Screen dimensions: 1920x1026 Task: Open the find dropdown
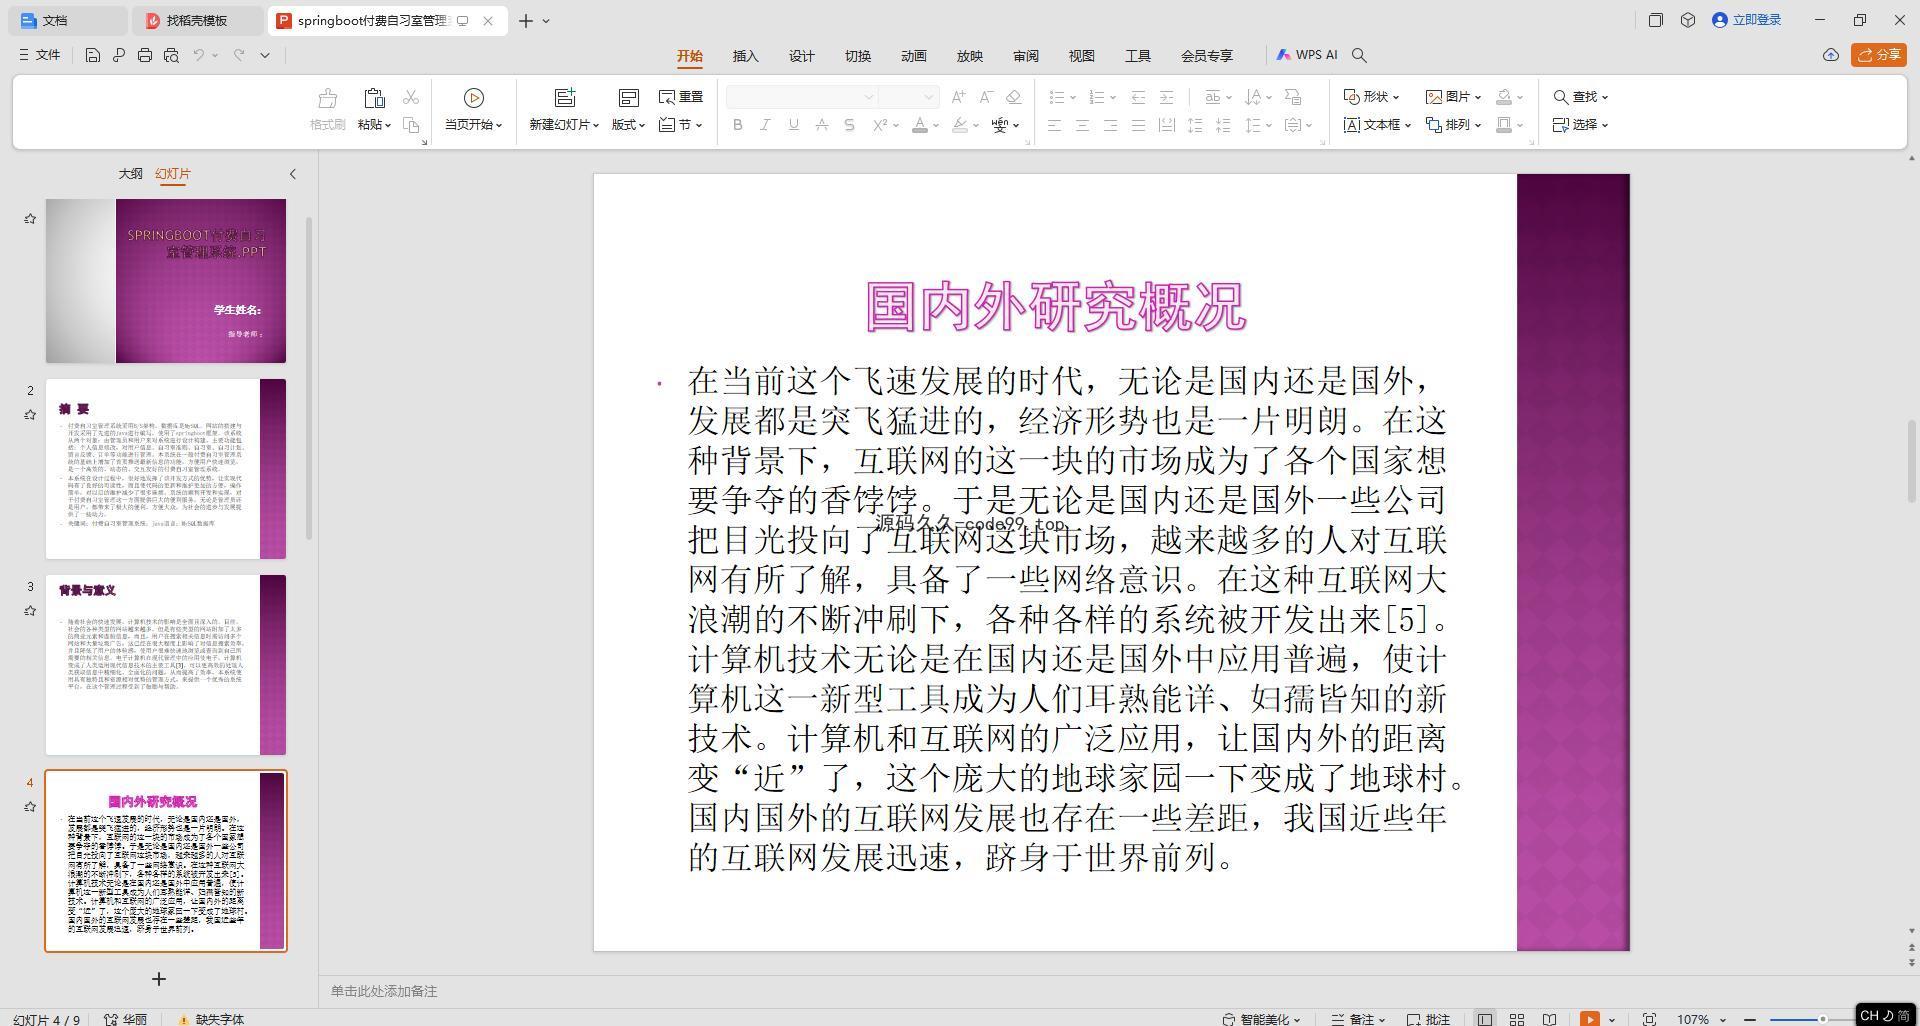(x=1580, y=97)
